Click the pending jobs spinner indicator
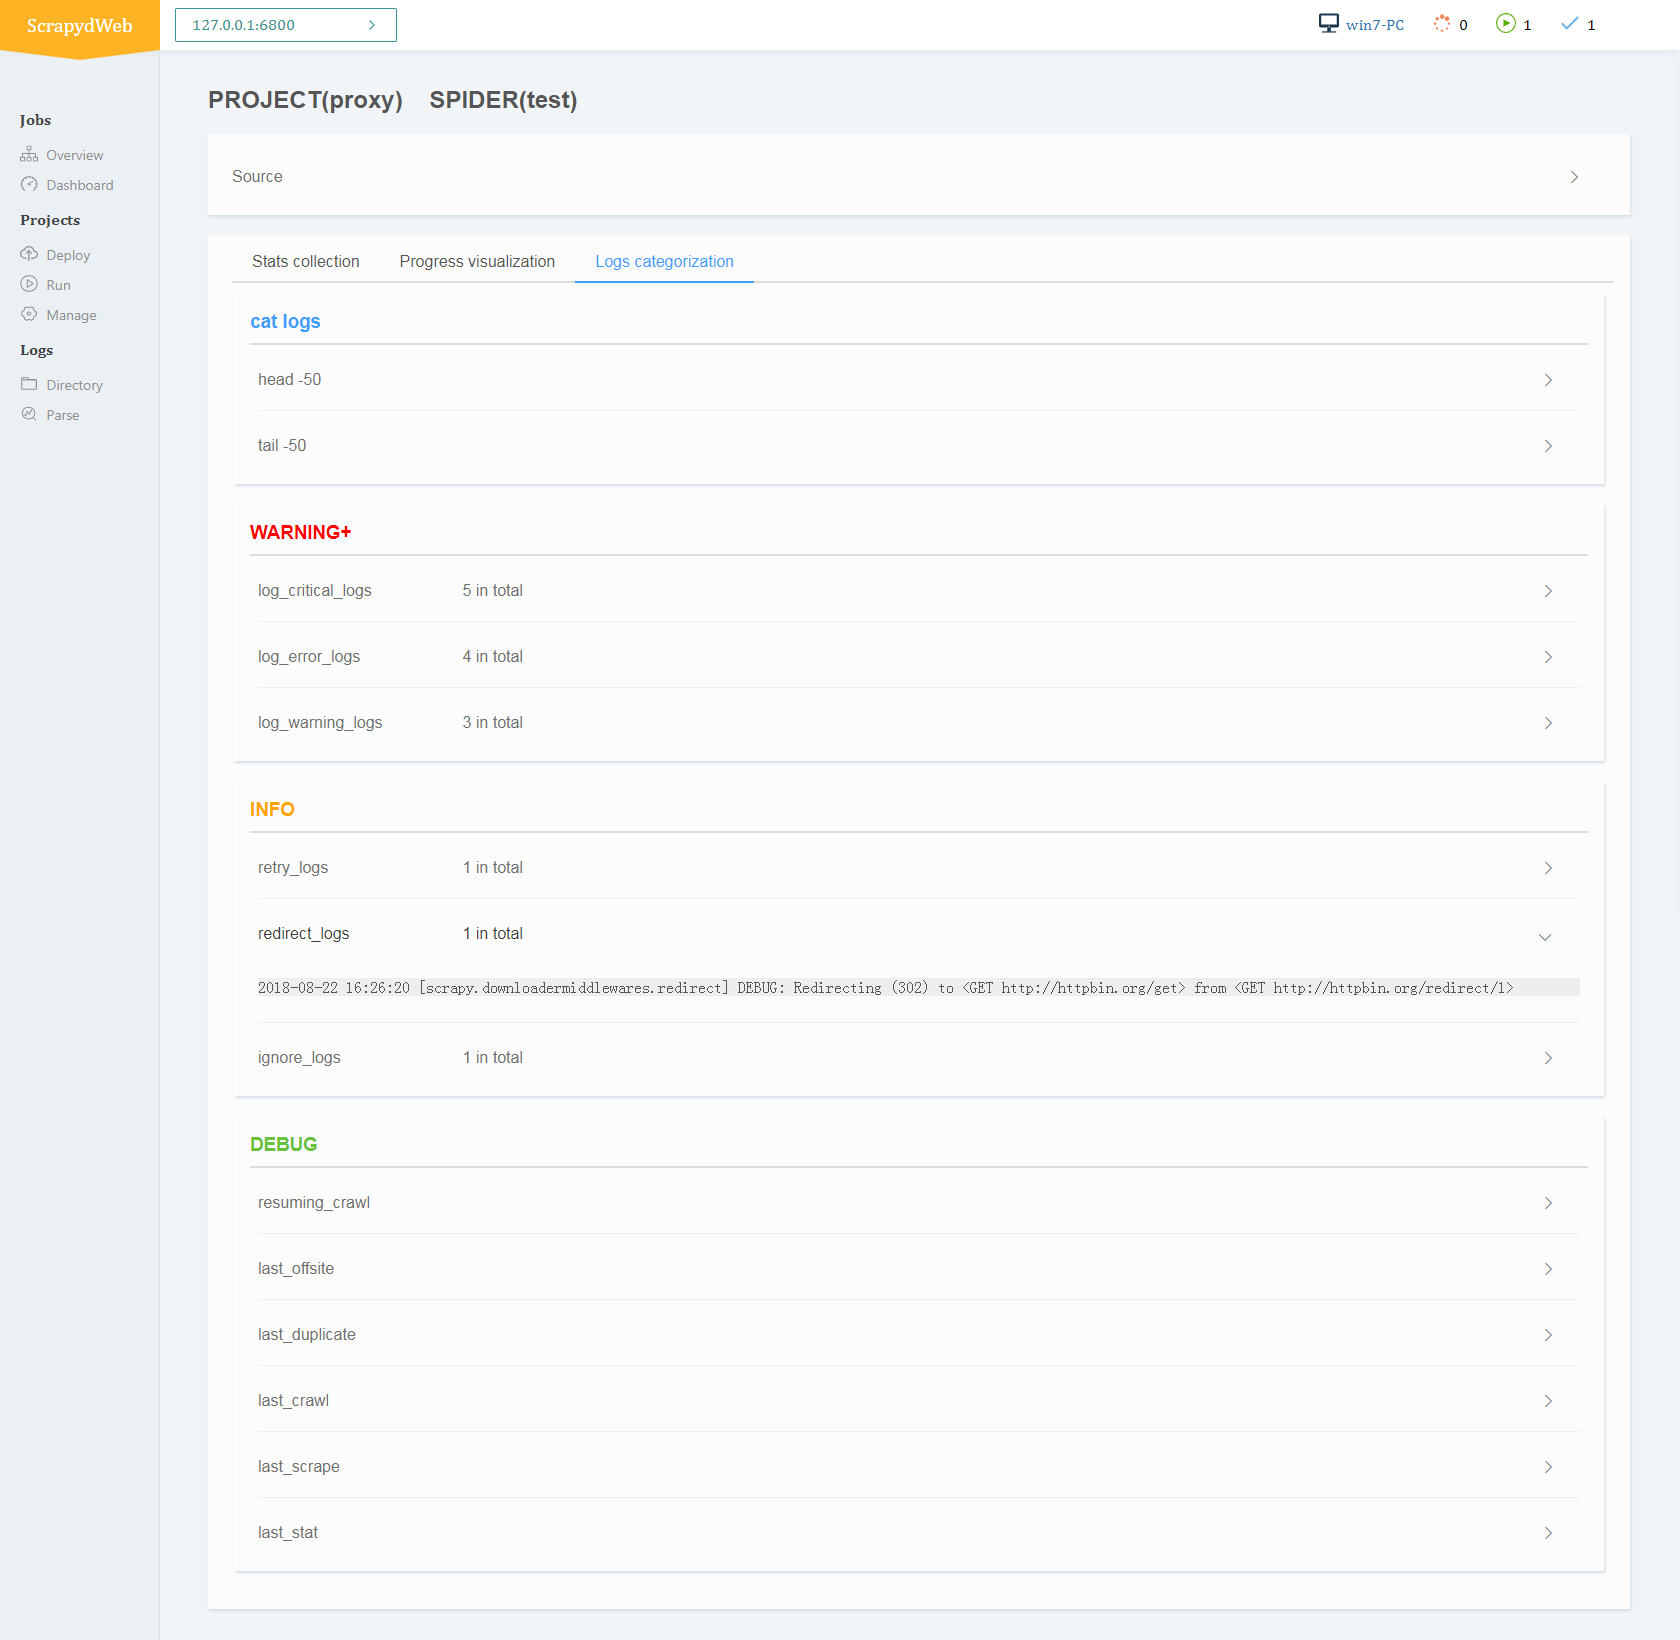 click(1441, 24)
